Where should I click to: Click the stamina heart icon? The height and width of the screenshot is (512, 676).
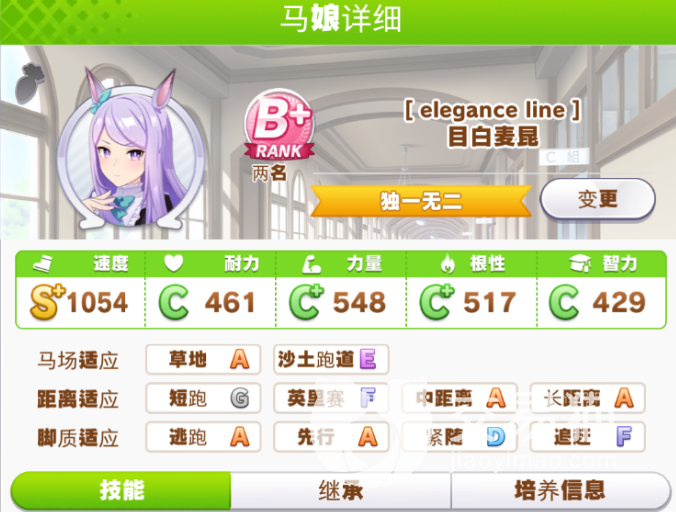pos(174,263)
